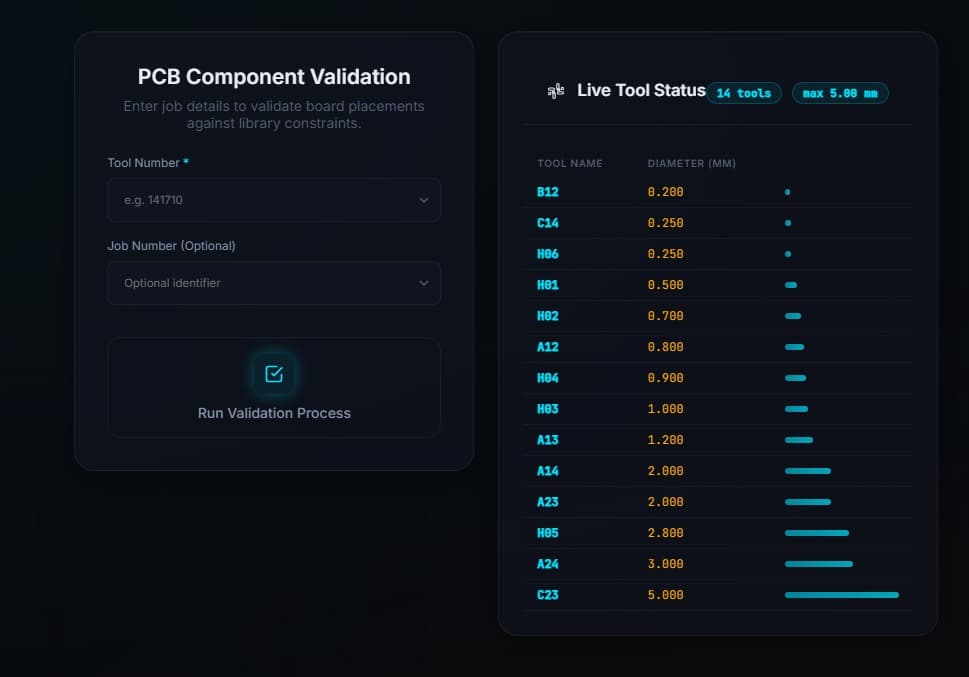
Task: Click diameter value 1.000 for H03
Action: (666, 409)
